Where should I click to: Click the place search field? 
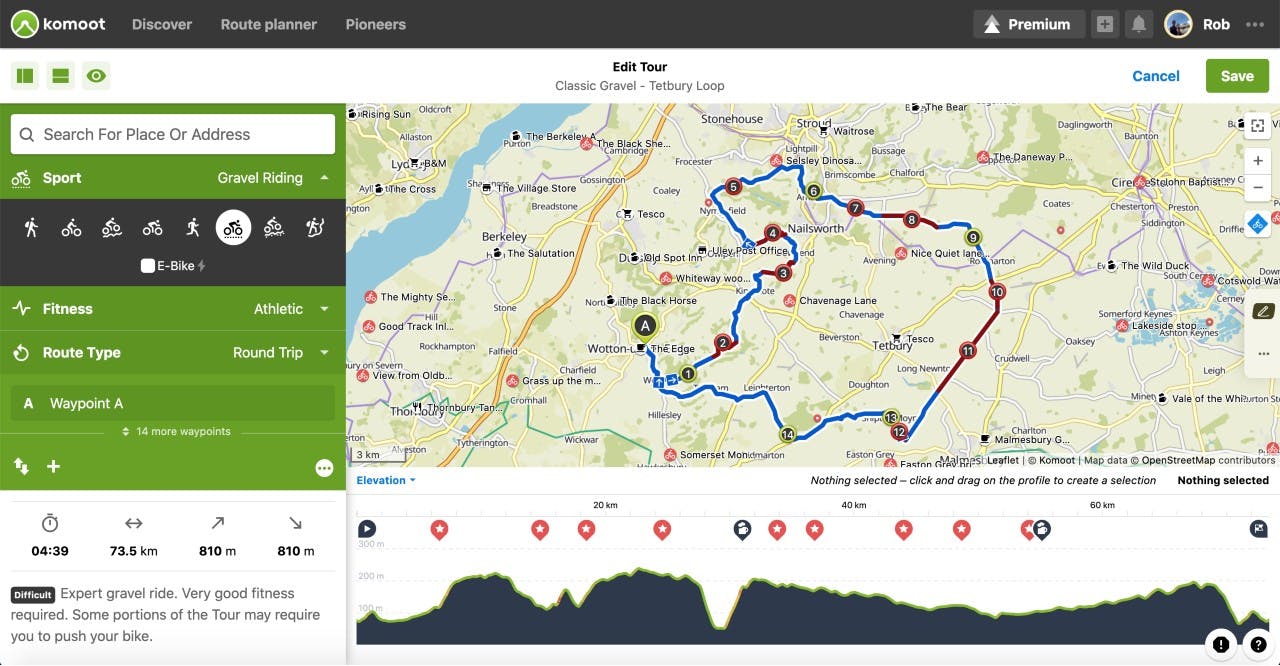pyautogui.click(x=172, y=134)
